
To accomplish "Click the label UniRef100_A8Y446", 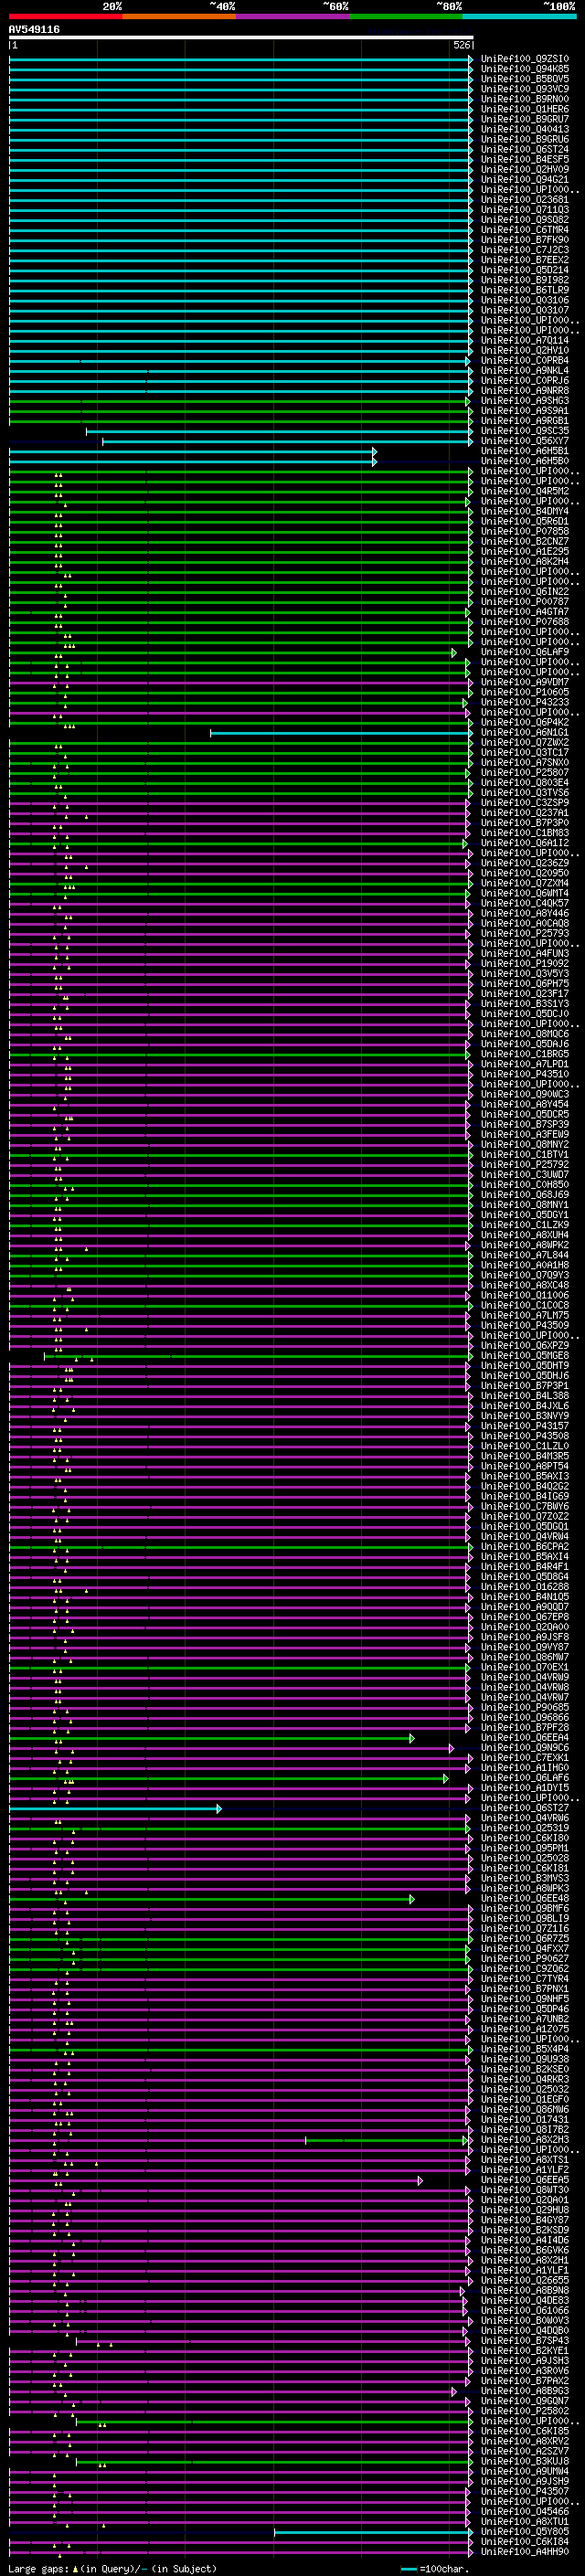I will [524, 914].
